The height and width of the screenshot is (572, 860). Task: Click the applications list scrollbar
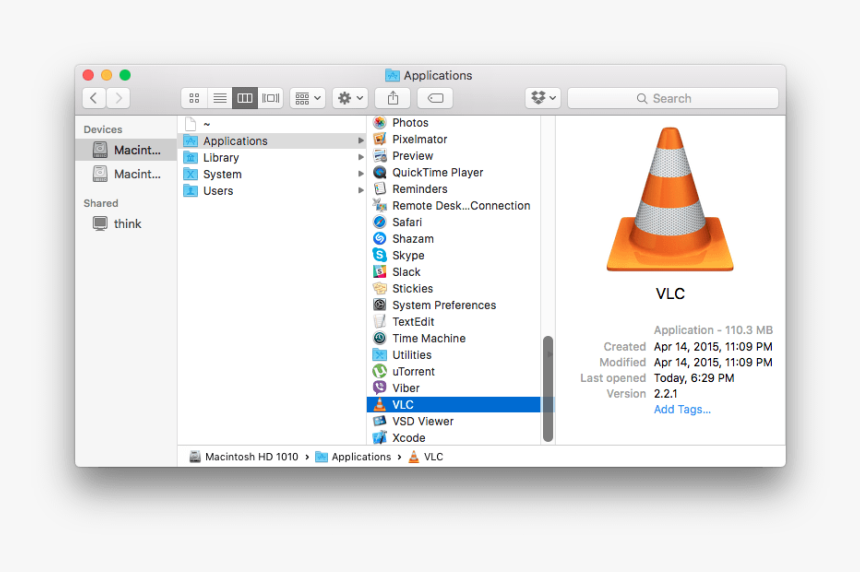(x=547, y=388)
